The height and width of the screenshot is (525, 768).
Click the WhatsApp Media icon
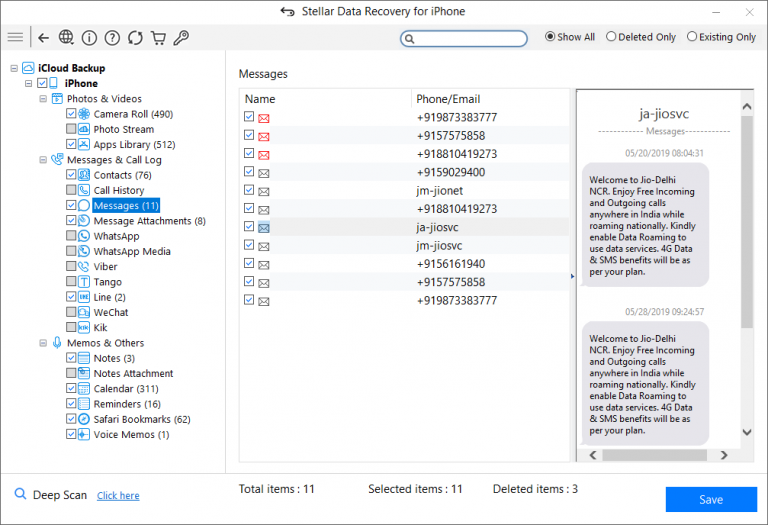(x=84, y=251)
